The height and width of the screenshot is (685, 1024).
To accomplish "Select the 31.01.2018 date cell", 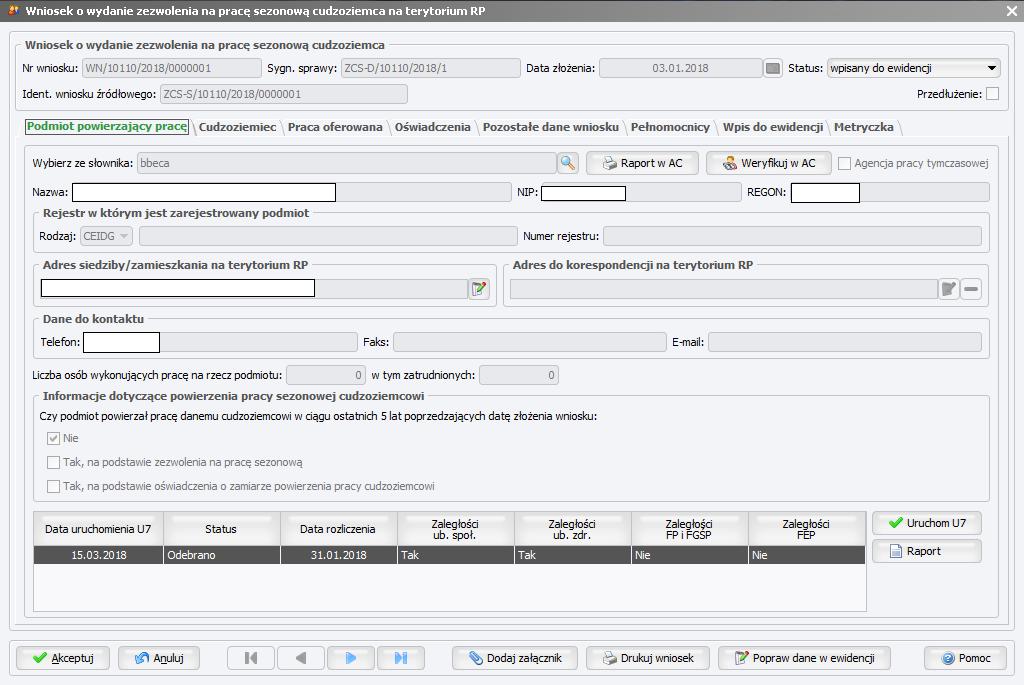I will [x=338, y=555].
